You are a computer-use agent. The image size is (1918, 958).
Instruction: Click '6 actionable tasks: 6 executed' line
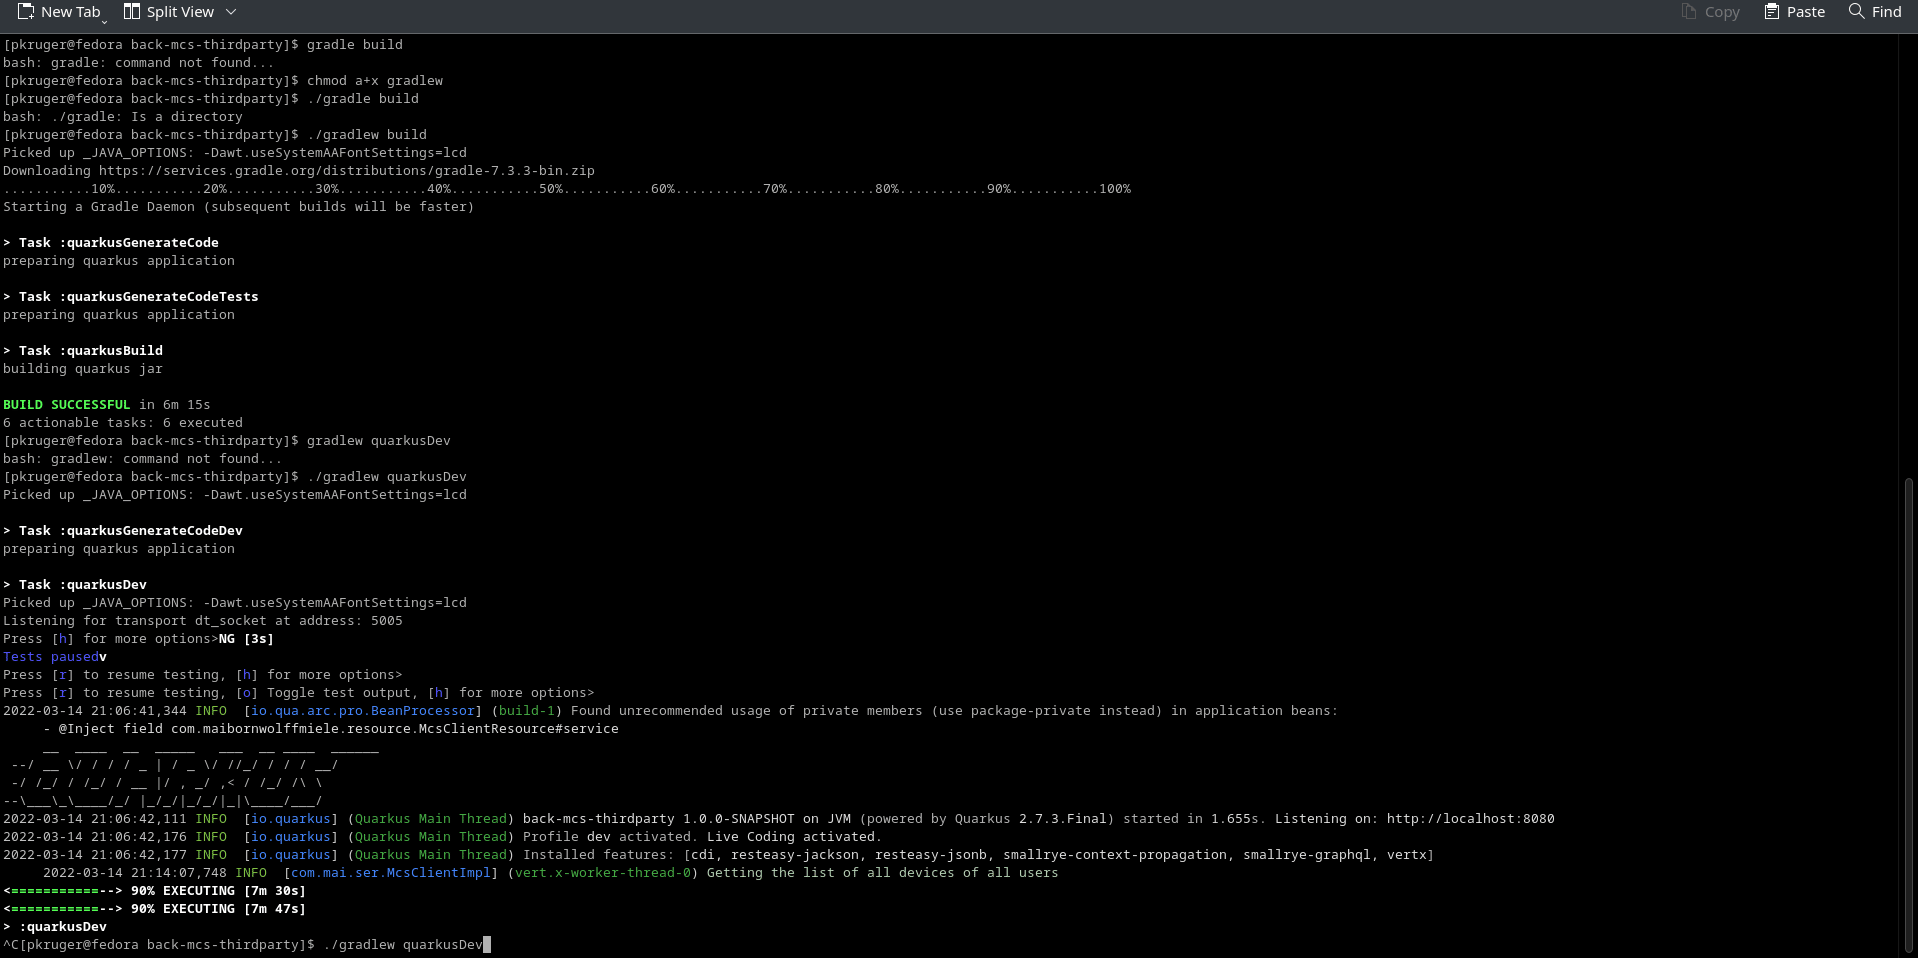pos(123,423)
